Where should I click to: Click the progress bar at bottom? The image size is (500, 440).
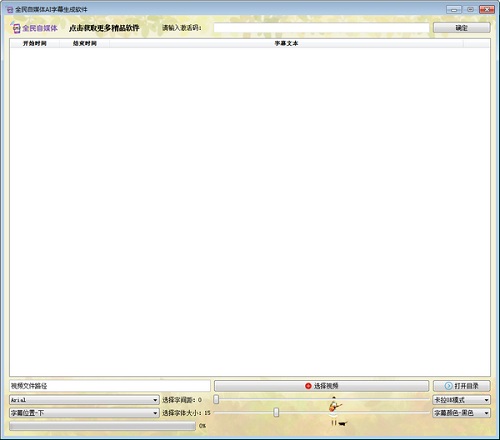[103, 426]
